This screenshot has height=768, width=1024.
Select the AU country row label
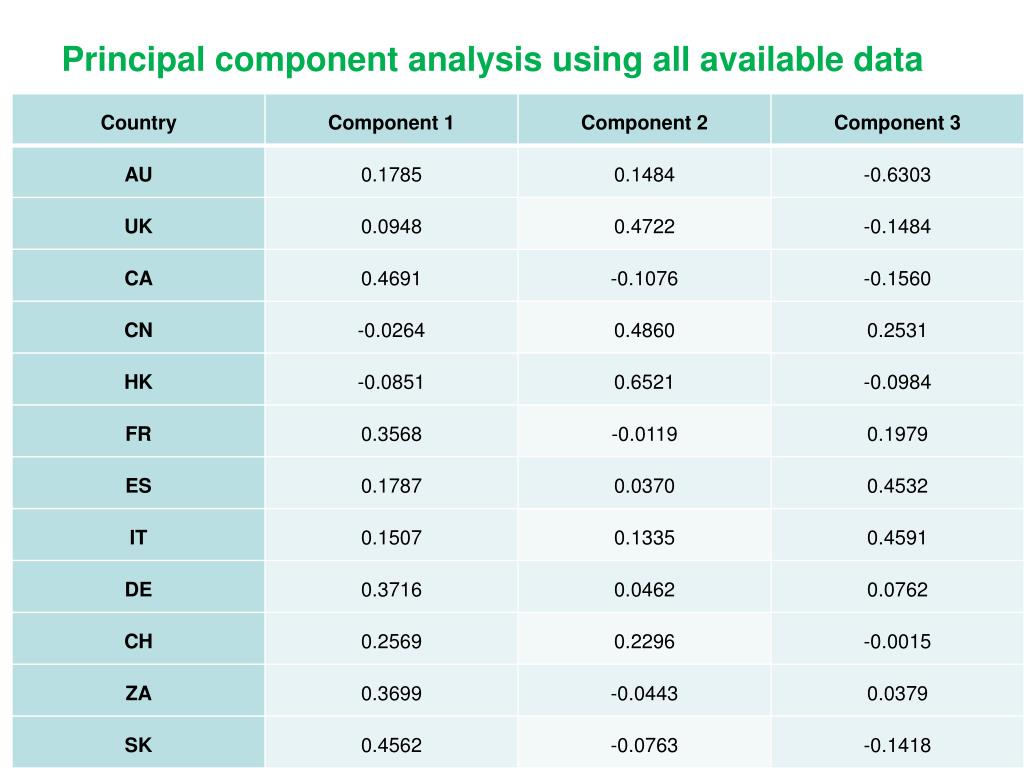tap(138, 175)
